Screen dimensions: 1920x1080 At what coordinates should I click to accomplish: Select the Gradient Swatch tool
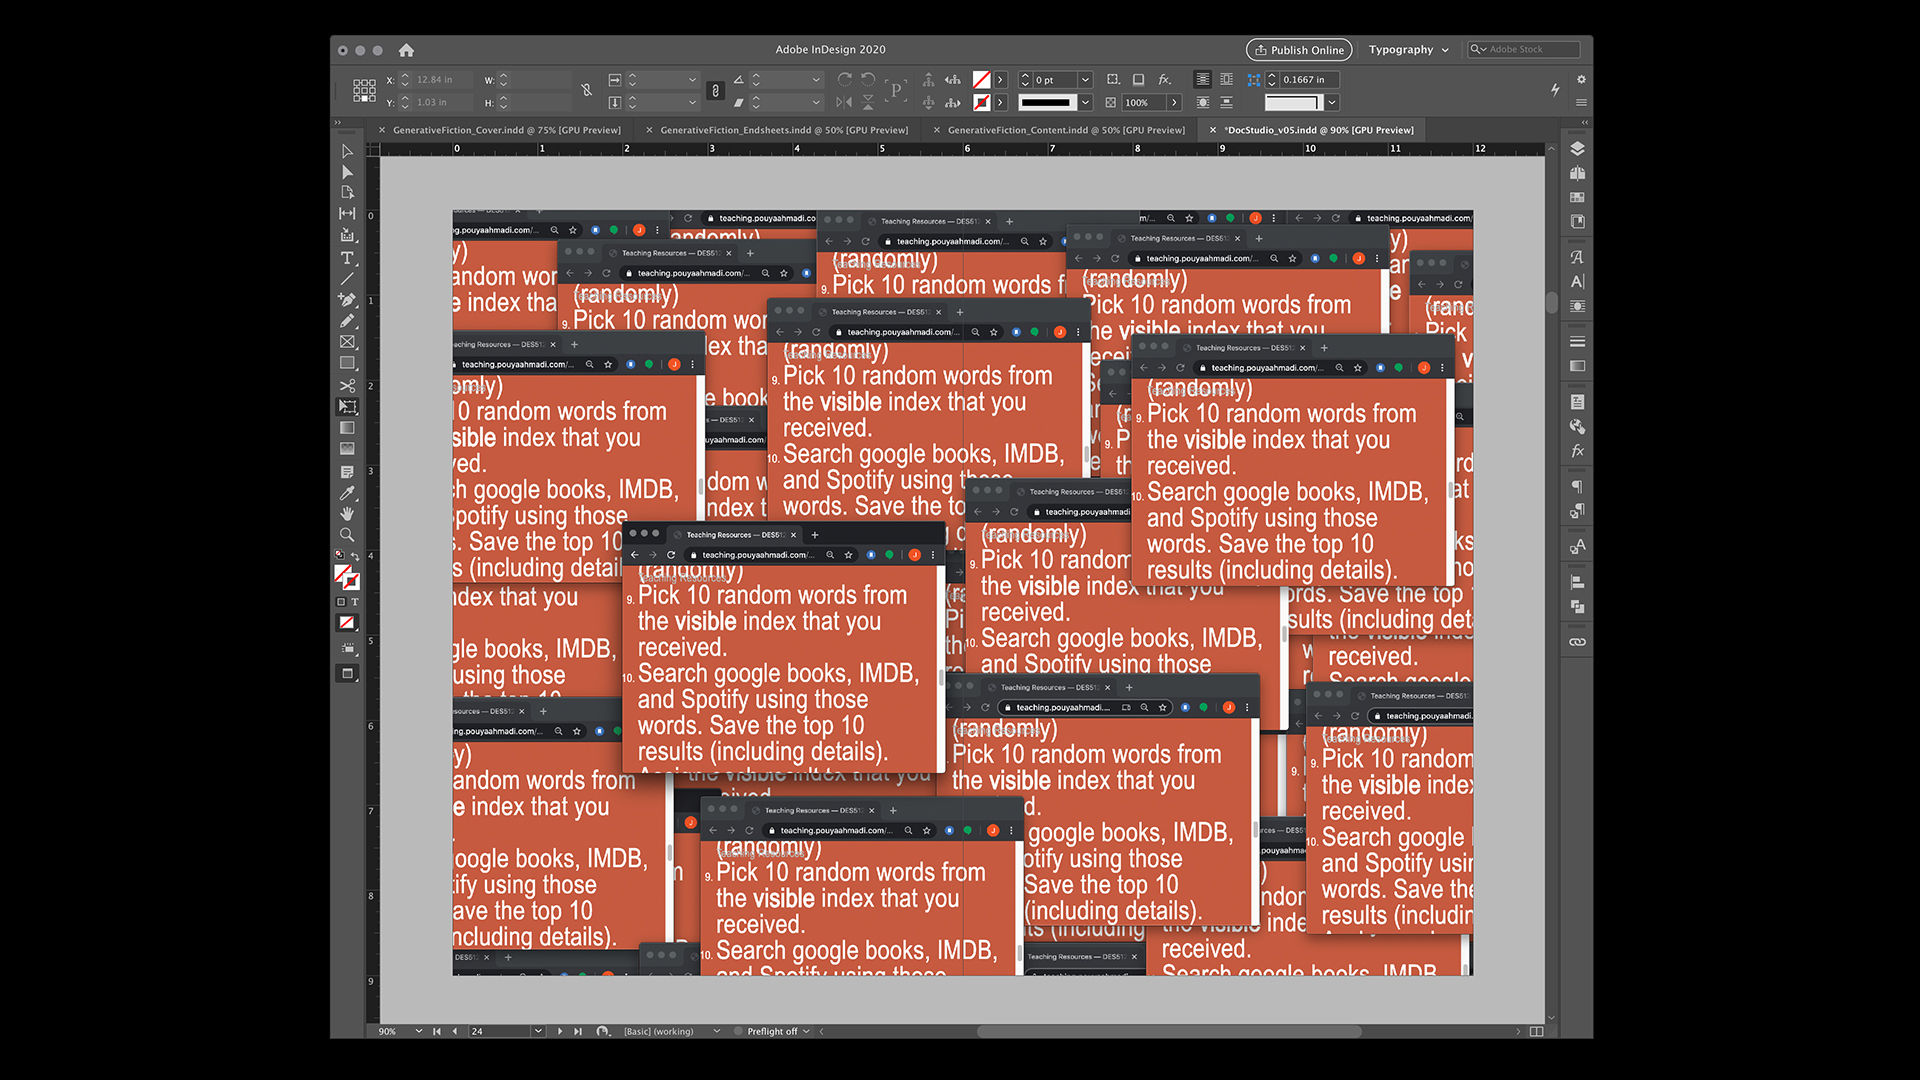[x=347, y=428]
